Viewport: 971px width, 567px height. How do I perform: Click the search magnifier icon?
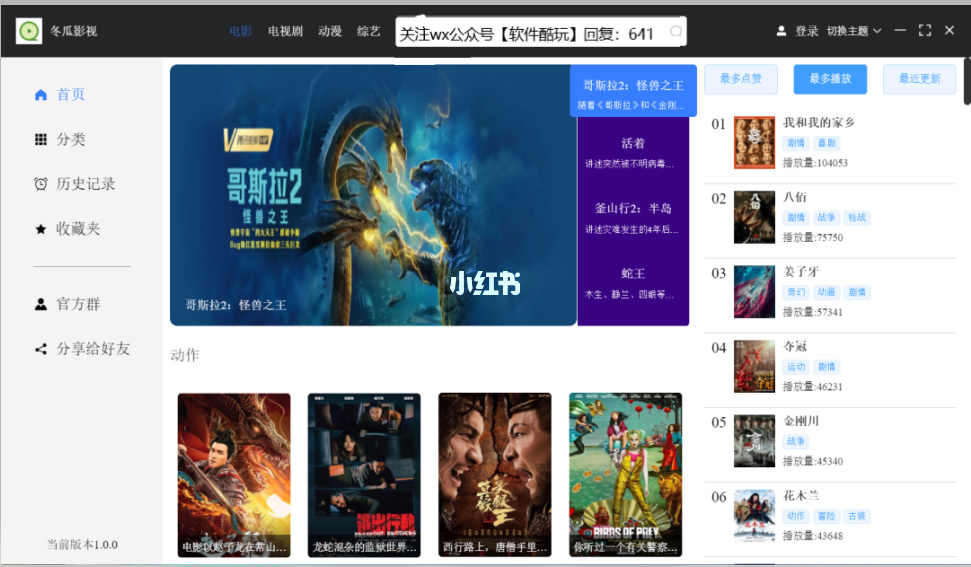[676, 31]
